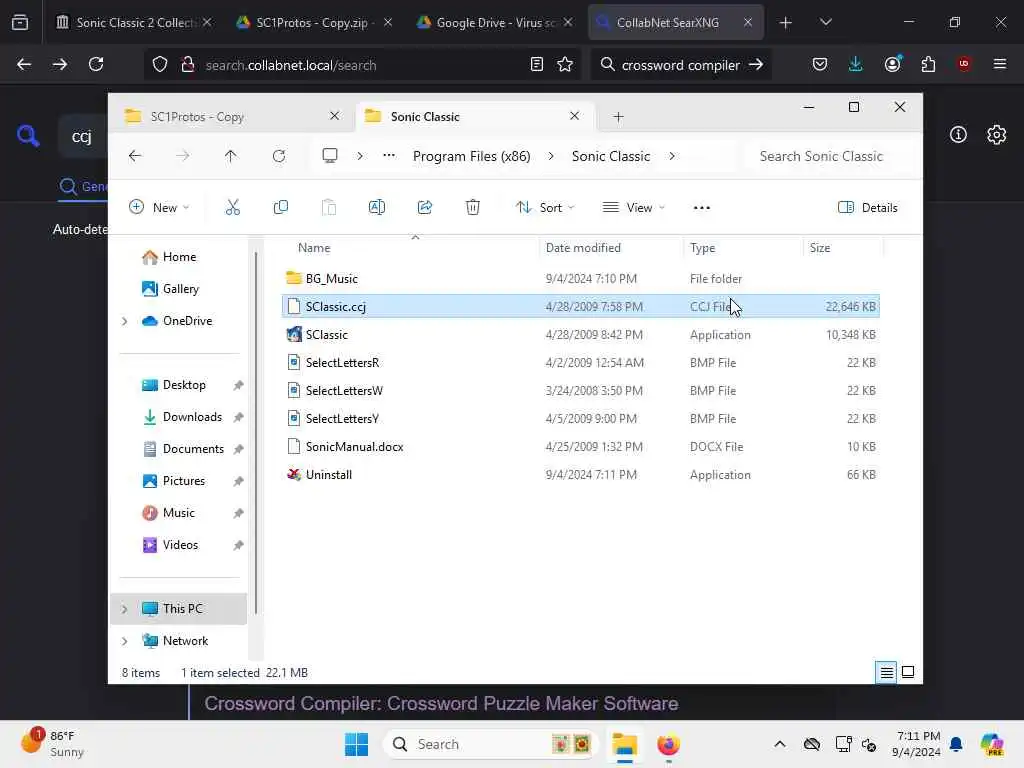The image size is (1024, 768).
Task: Switch to details list view in status bar
Action: (886, 672)
